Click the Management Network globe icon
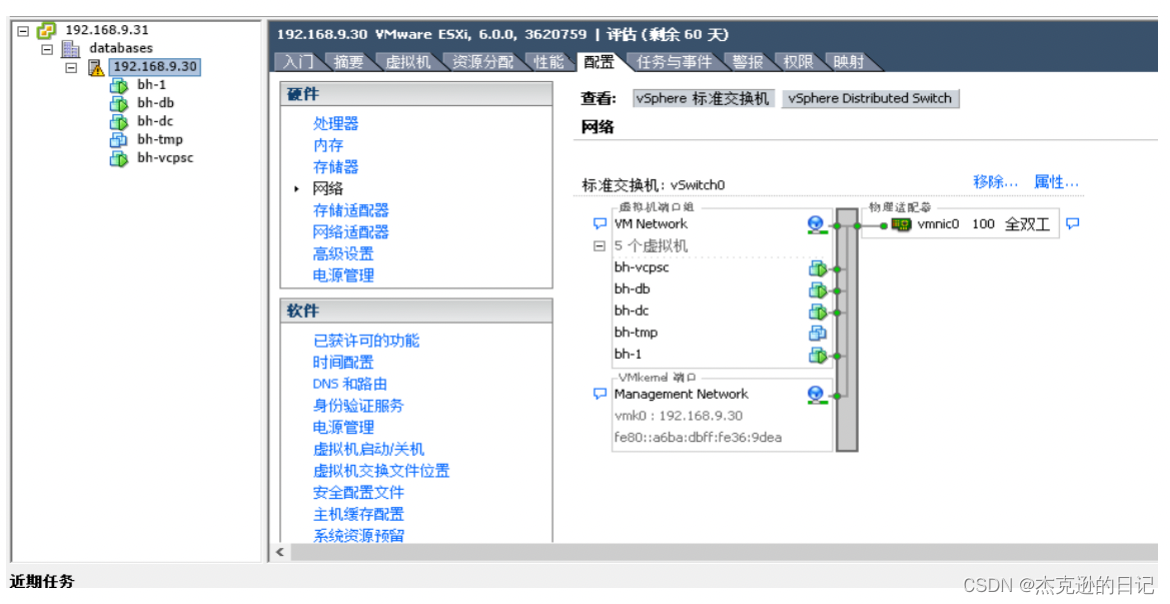1170x604 pixels. coord(816,394)
